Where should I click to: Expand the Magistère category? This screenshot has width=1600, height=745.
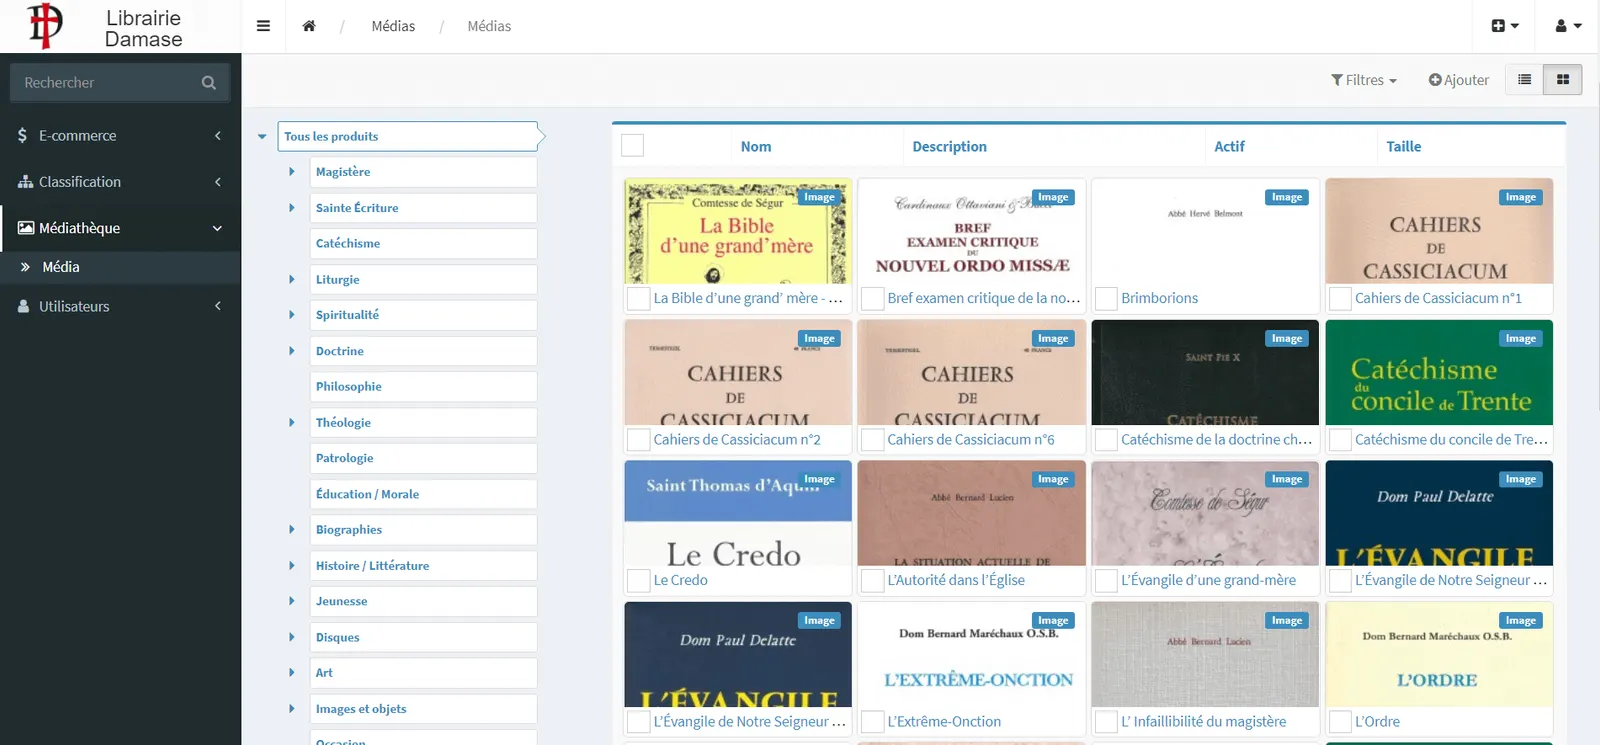pos(292,172)
